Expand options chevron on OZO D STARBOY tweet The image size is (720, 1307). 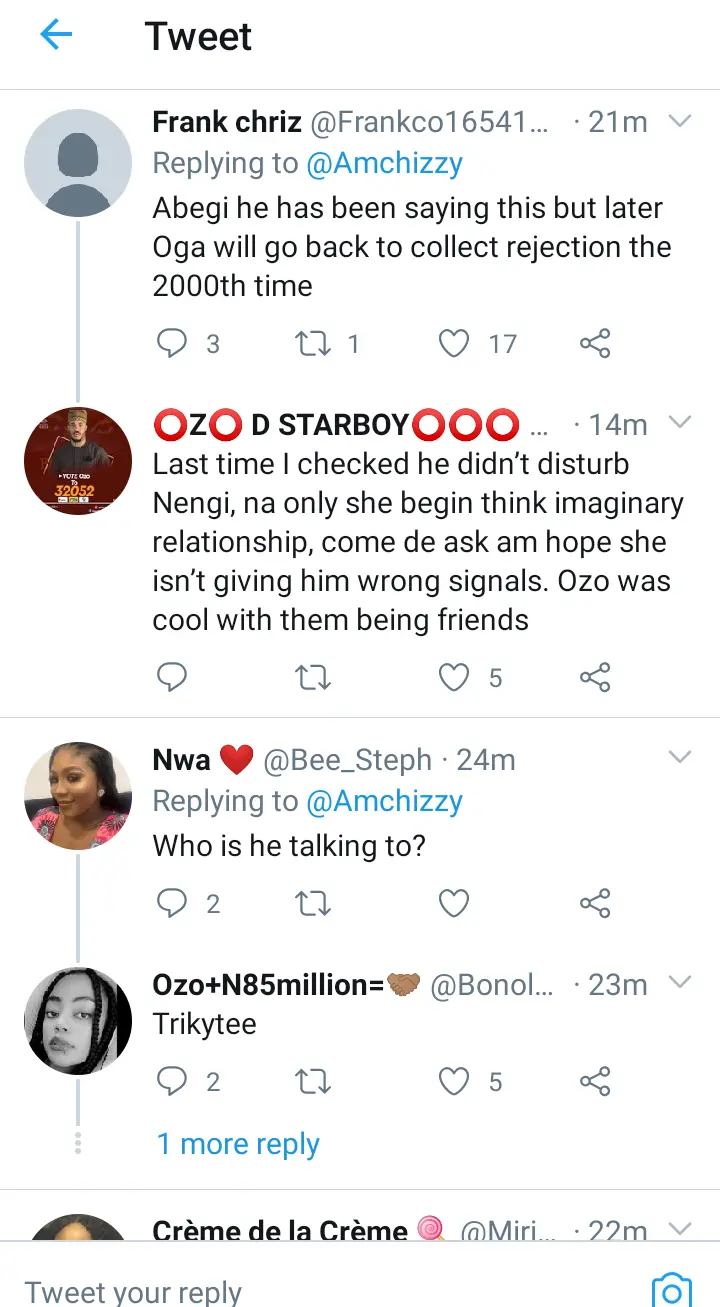pos(680,423)
